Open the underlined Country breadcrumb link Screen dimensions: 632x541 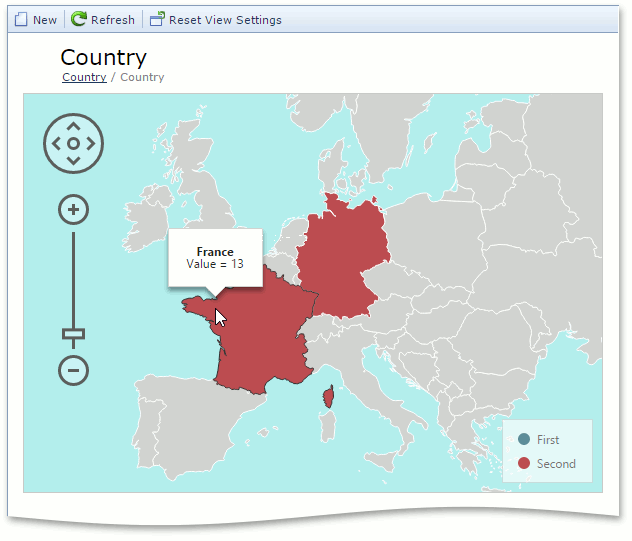(x=84, y=77)
